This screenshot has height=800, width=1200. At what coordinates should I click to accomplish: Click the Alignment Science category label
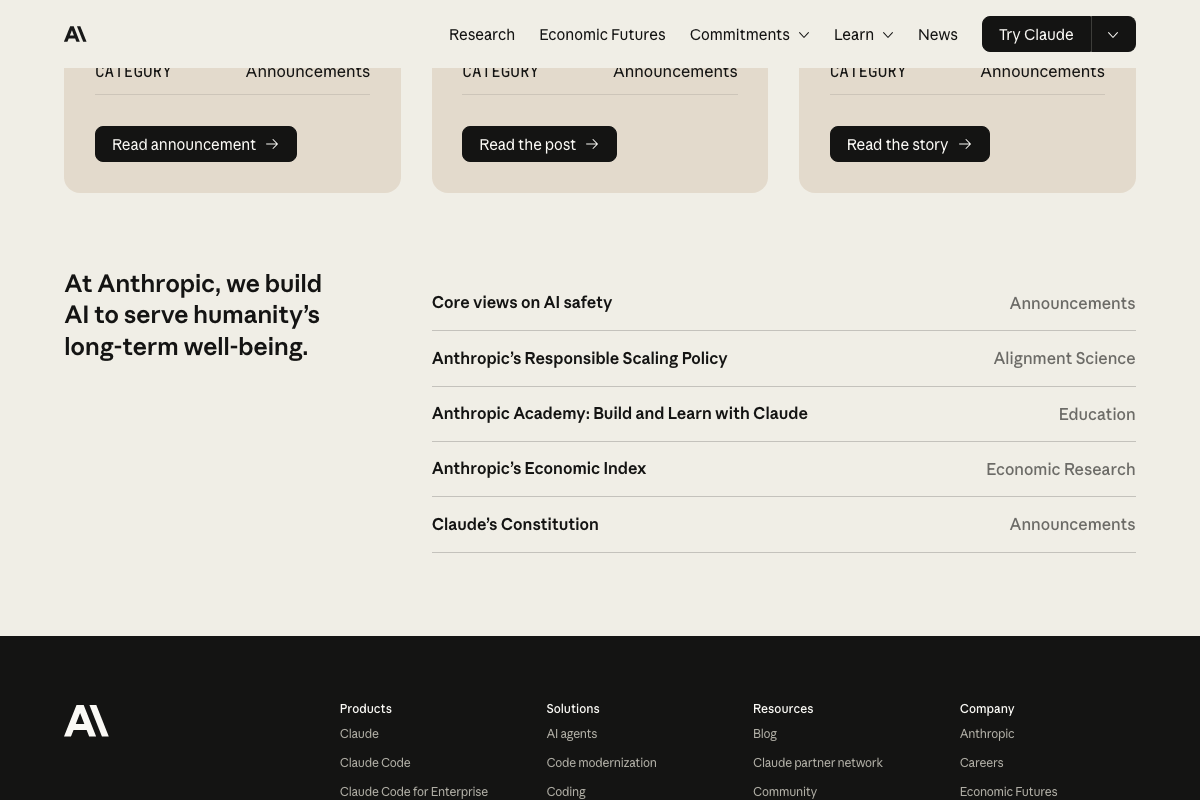1064,358
